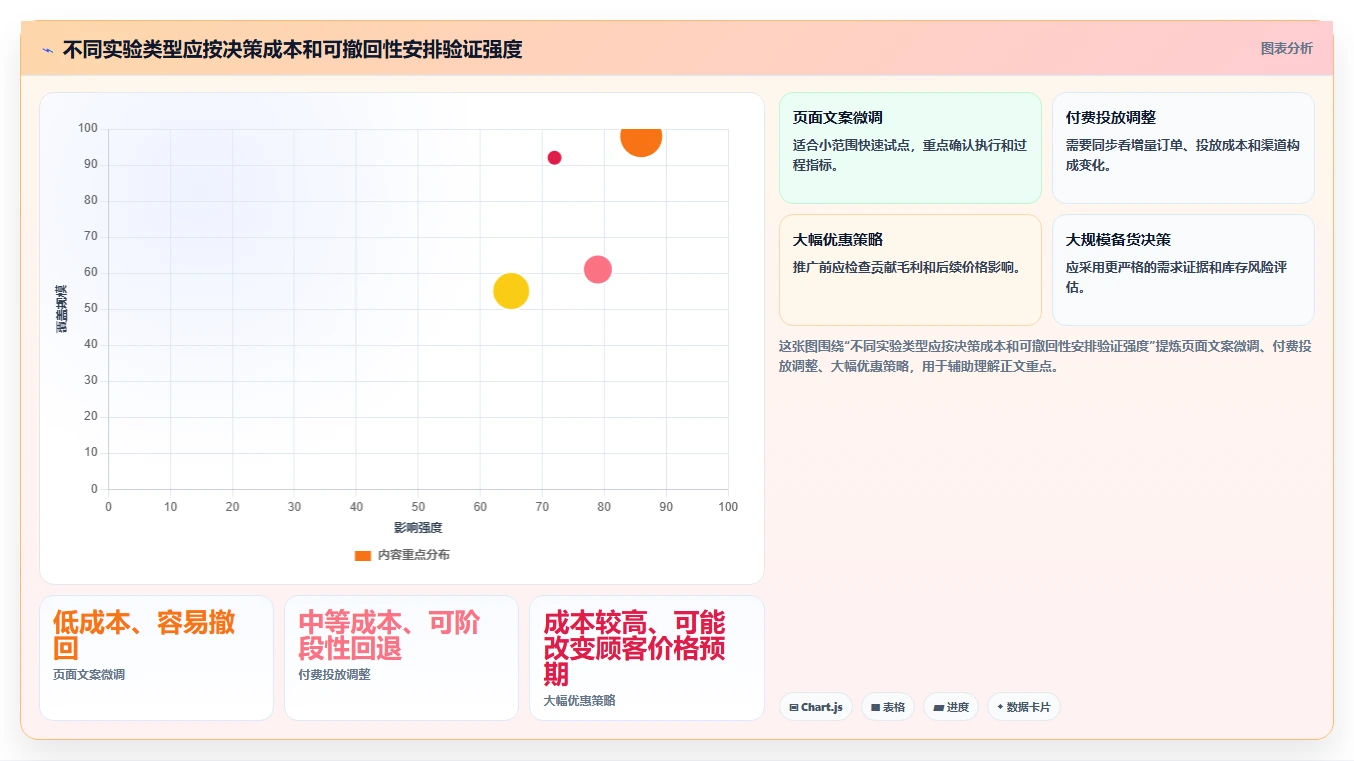The height and width of the screenshot is (761, 1354).
Task: Open the 页面文案微调 info card
Action: point(910,148)
